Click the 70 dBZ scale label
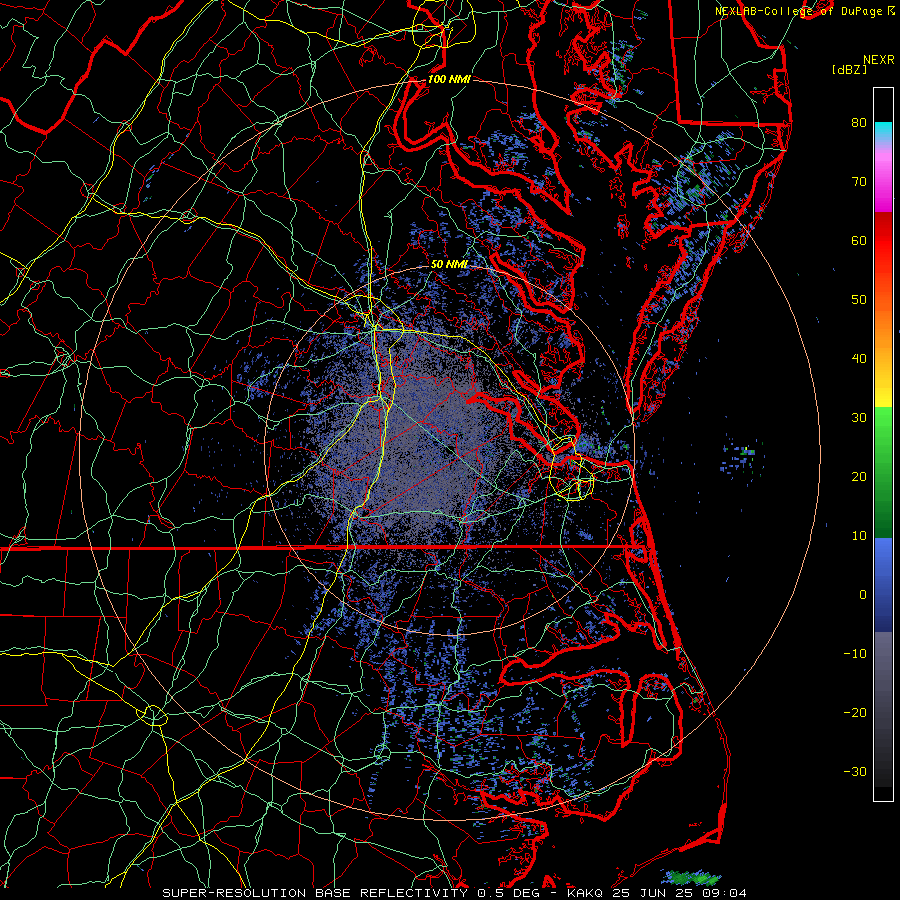The width and height of the screenshot is (900, 900). coord(859,182)
